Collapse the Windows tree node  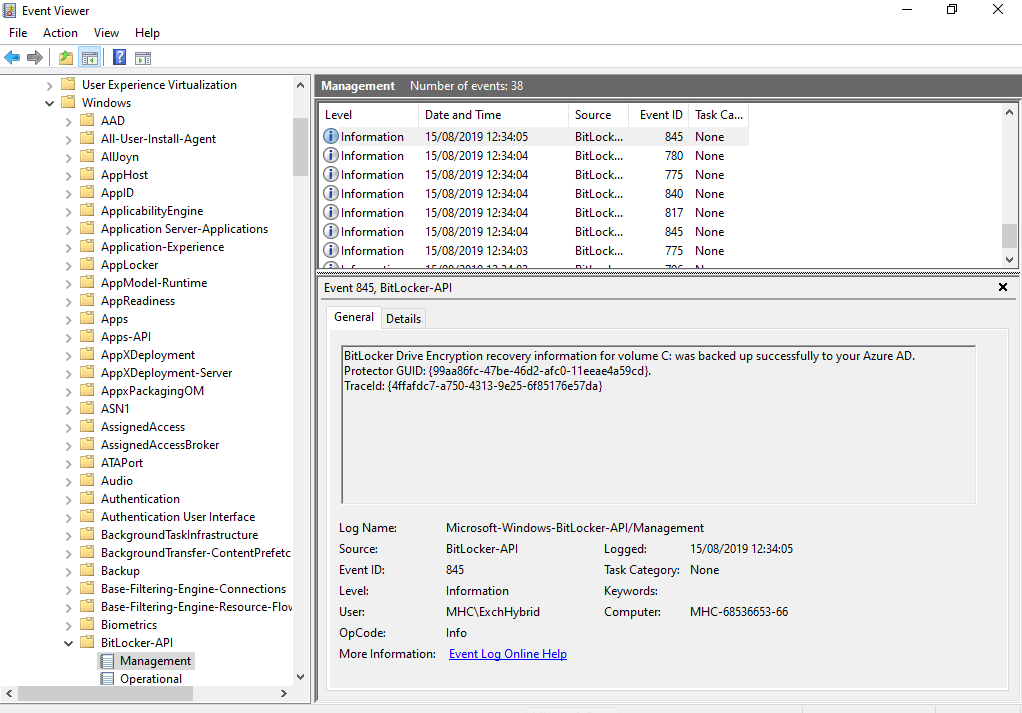coord(49,102)
